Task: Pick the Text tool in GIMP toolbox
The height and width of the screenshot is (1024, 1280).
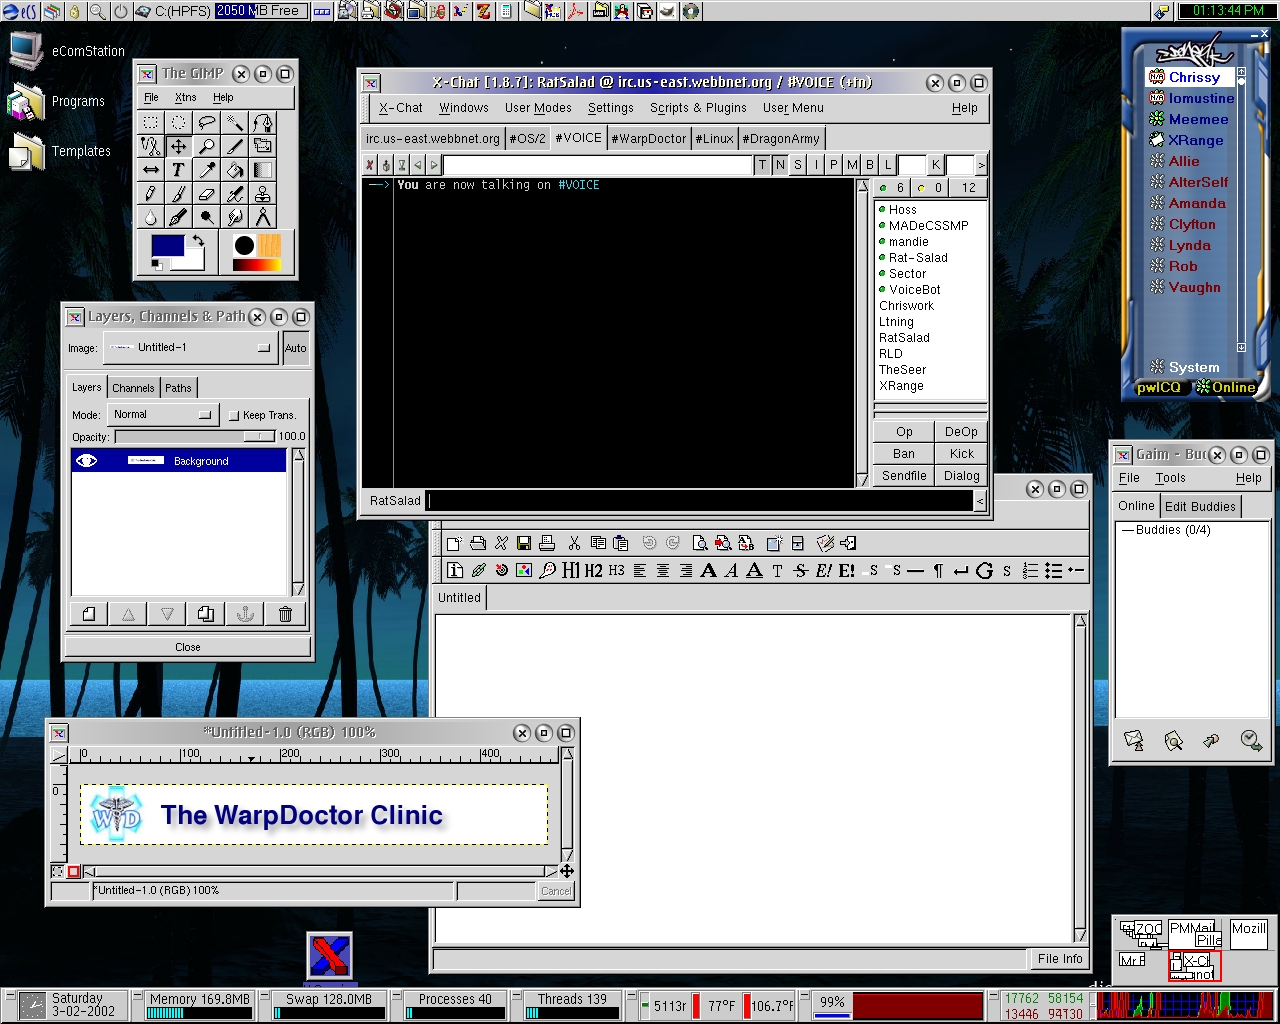Action: [178, 170]
